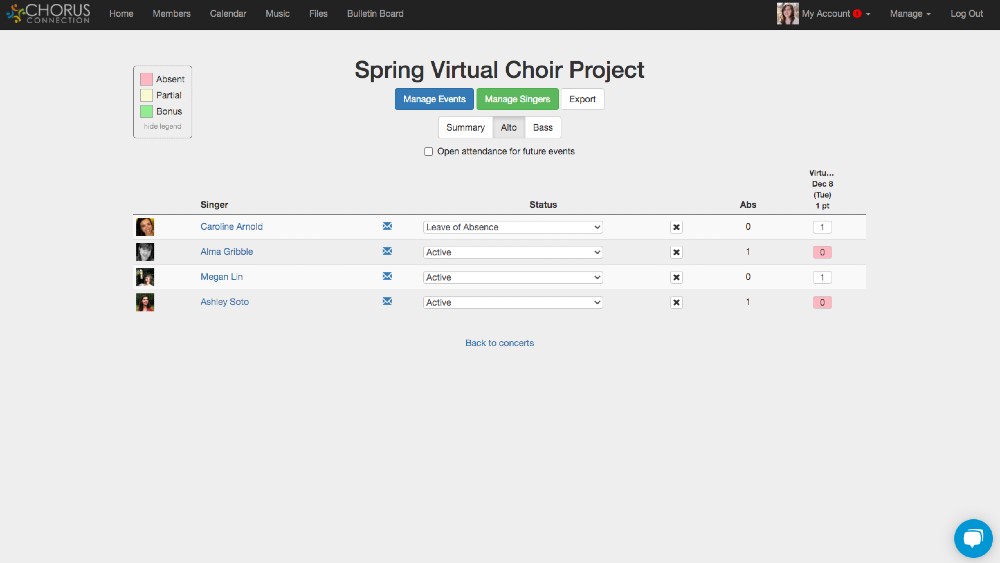
Task: Click the pink Absent legend swatch
Action: click(x=146, y=79)
